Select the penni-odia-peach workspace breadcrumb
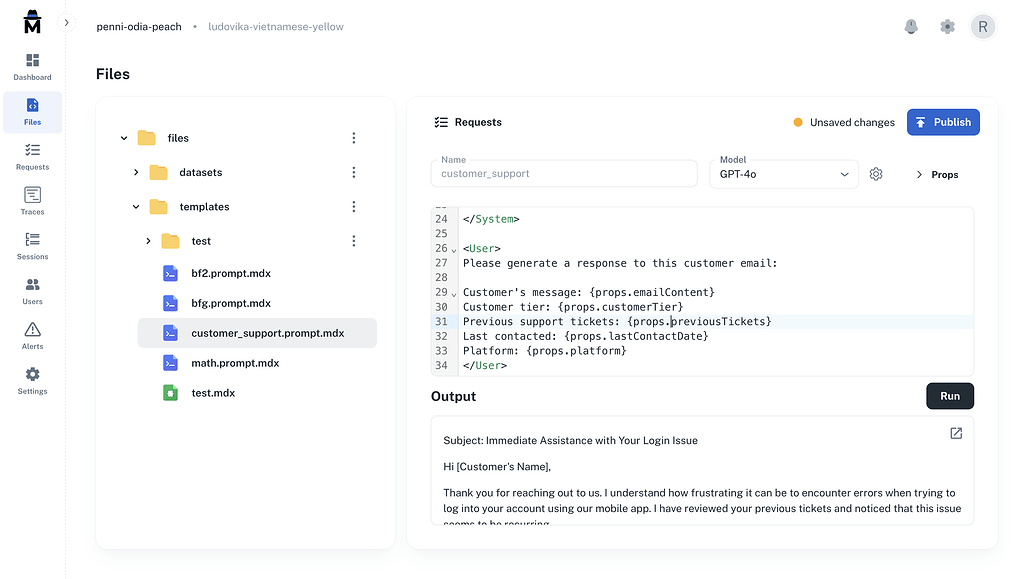The width and height of the screenshot is (1028, 579). click(x=139, y=27)
